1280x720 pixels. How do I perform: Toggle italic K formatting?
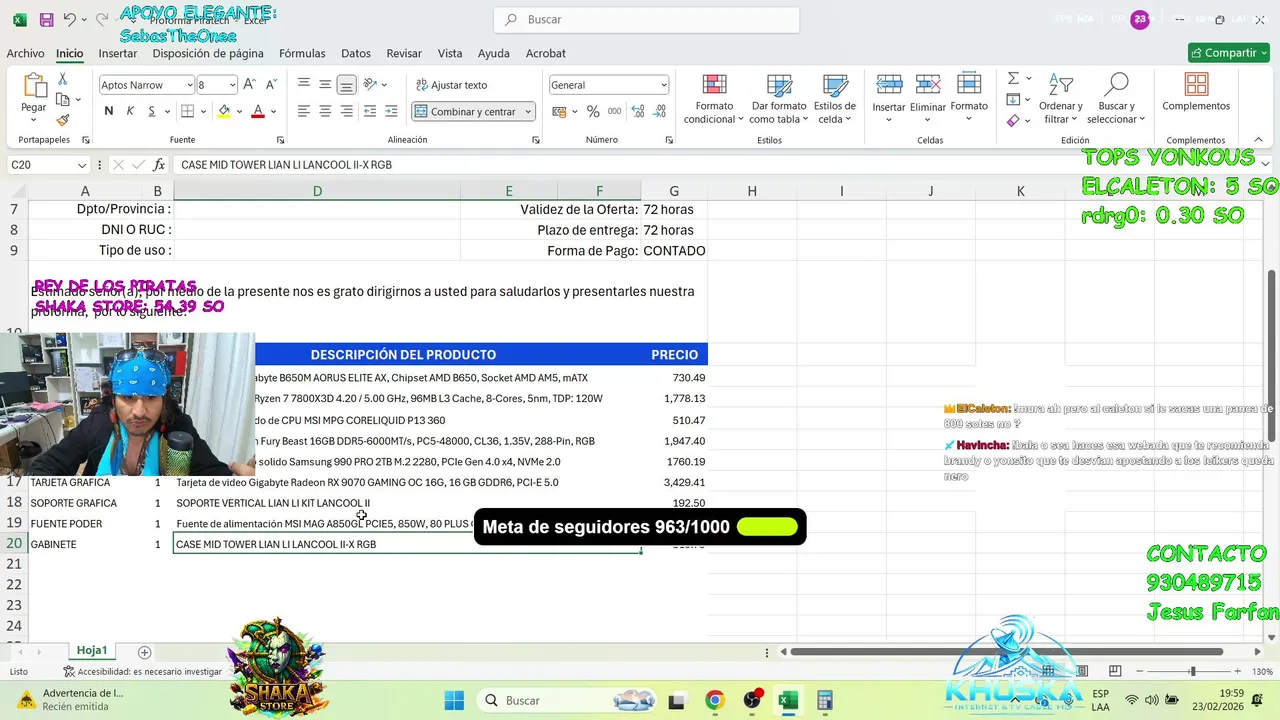pos(130,111)
